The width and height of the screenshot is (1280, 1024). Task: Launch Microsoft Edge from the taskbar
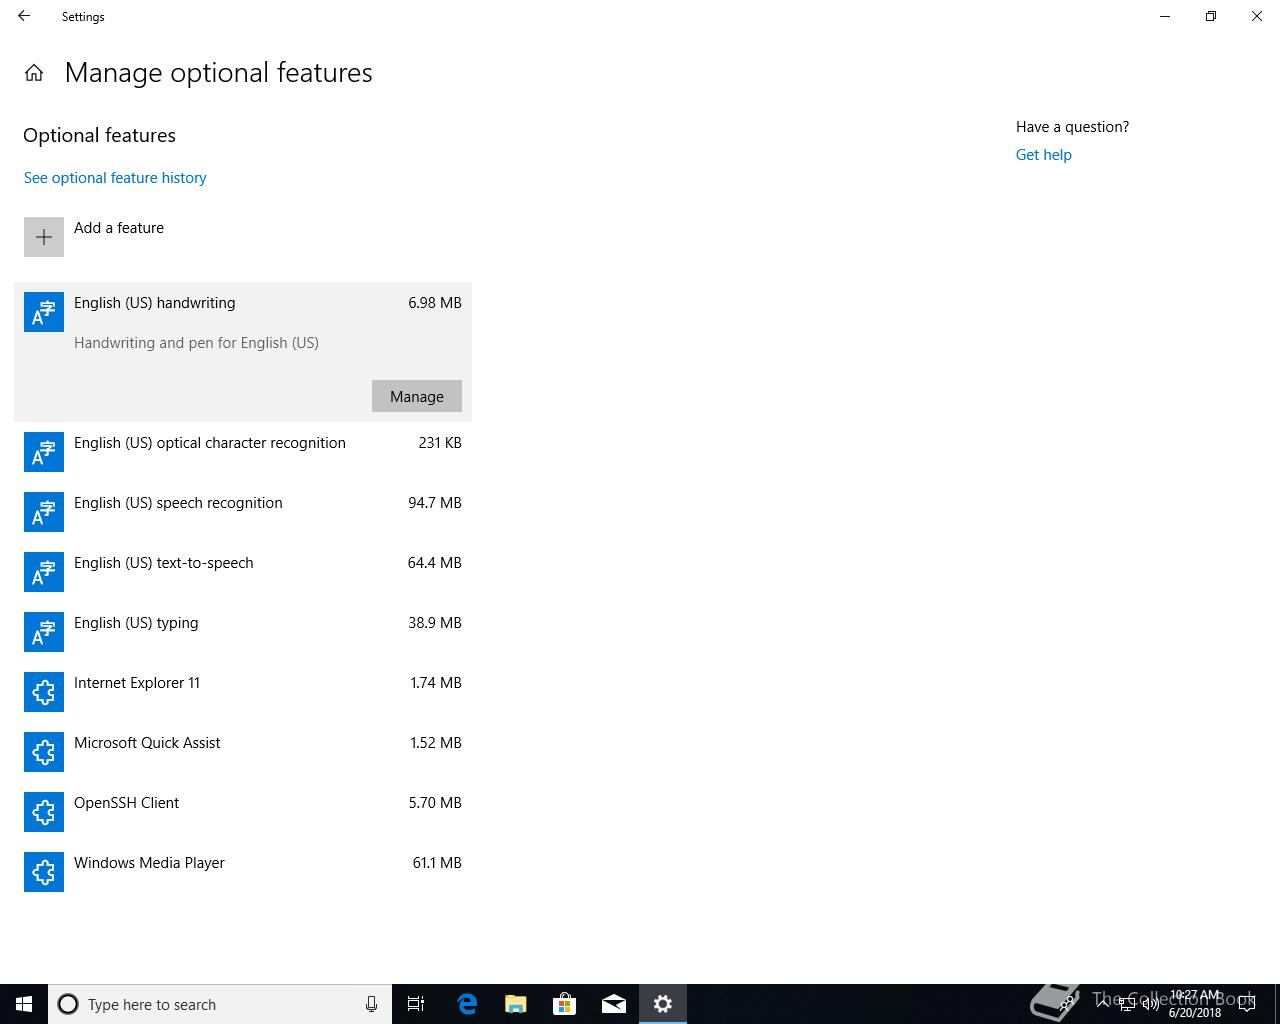[x=467, y=1004]
